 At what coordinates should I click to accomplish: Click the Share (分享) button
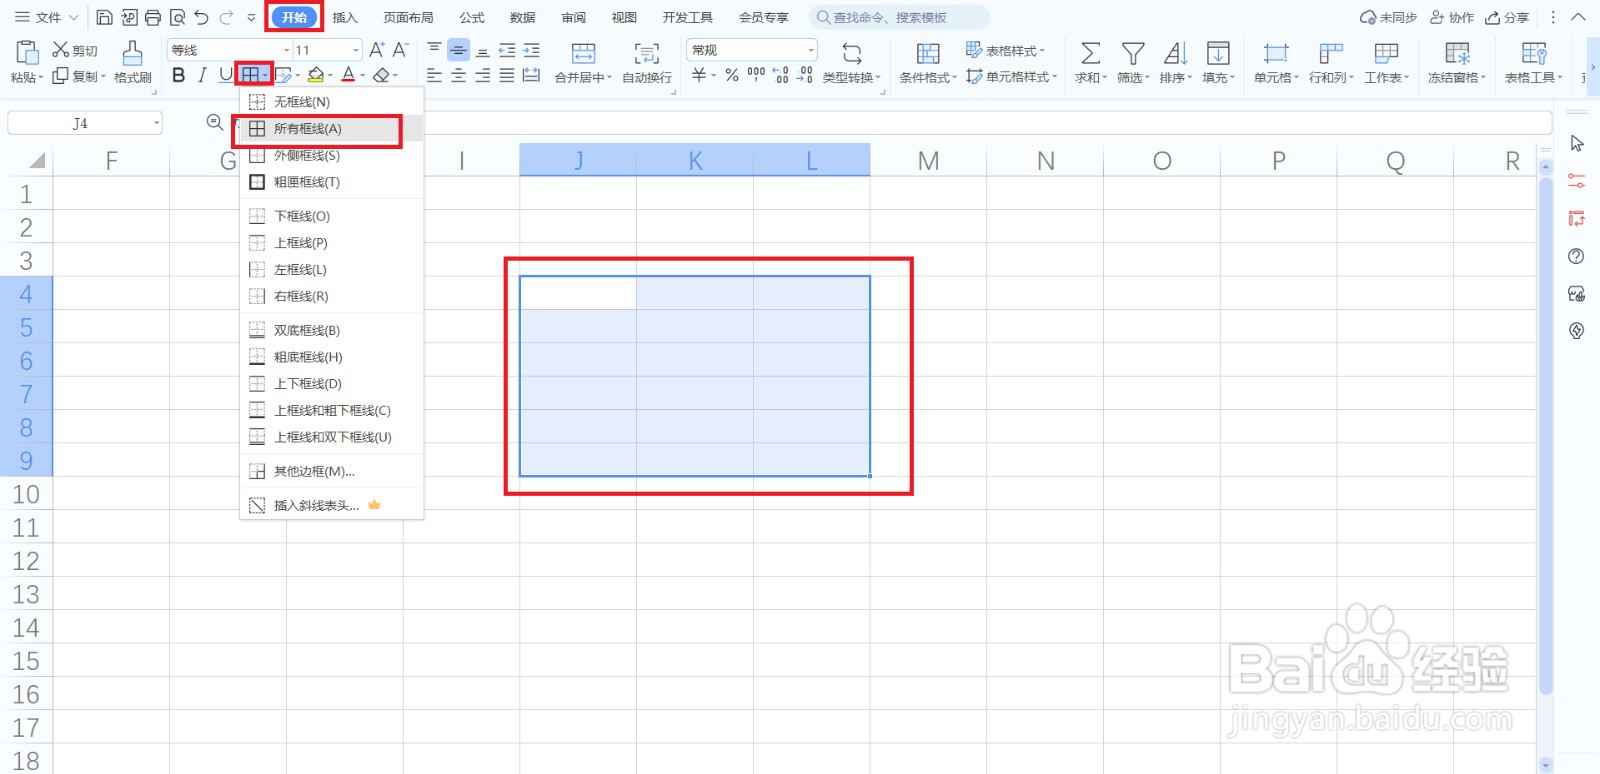tap(1507, 17)
